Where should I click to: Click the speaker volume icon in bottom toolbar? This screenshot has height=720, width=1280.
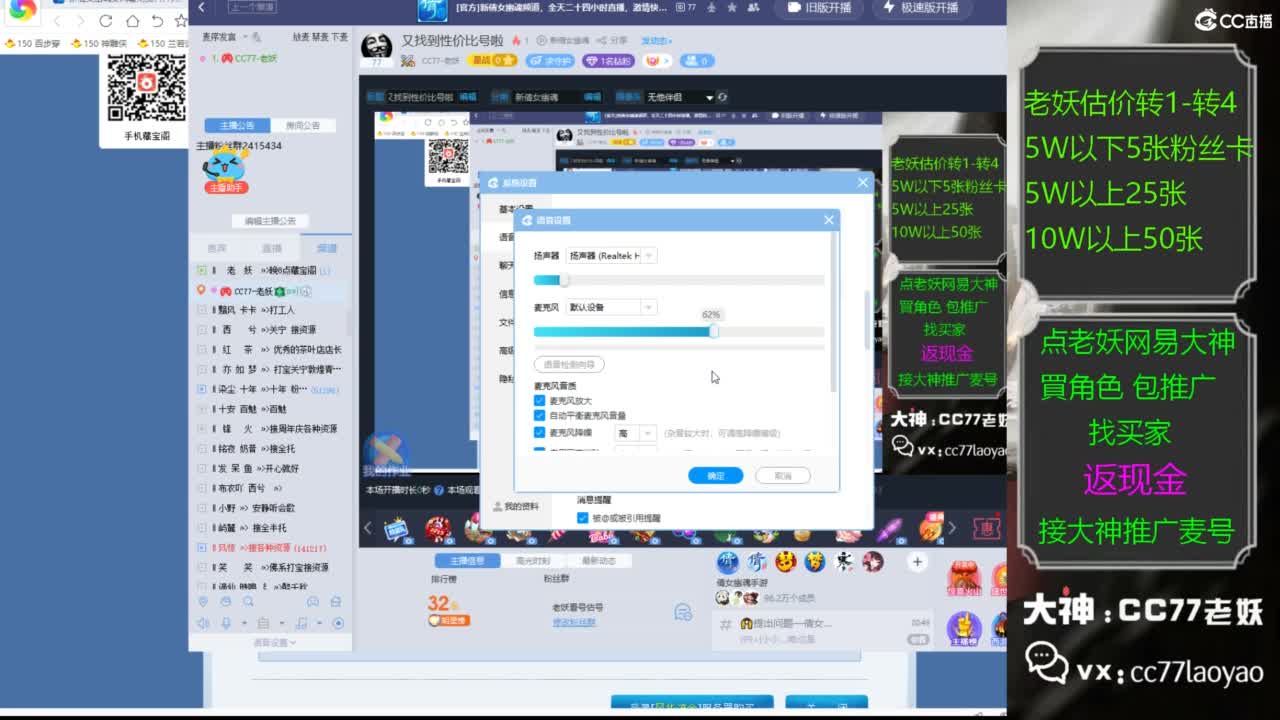click(x=203, y=622)
